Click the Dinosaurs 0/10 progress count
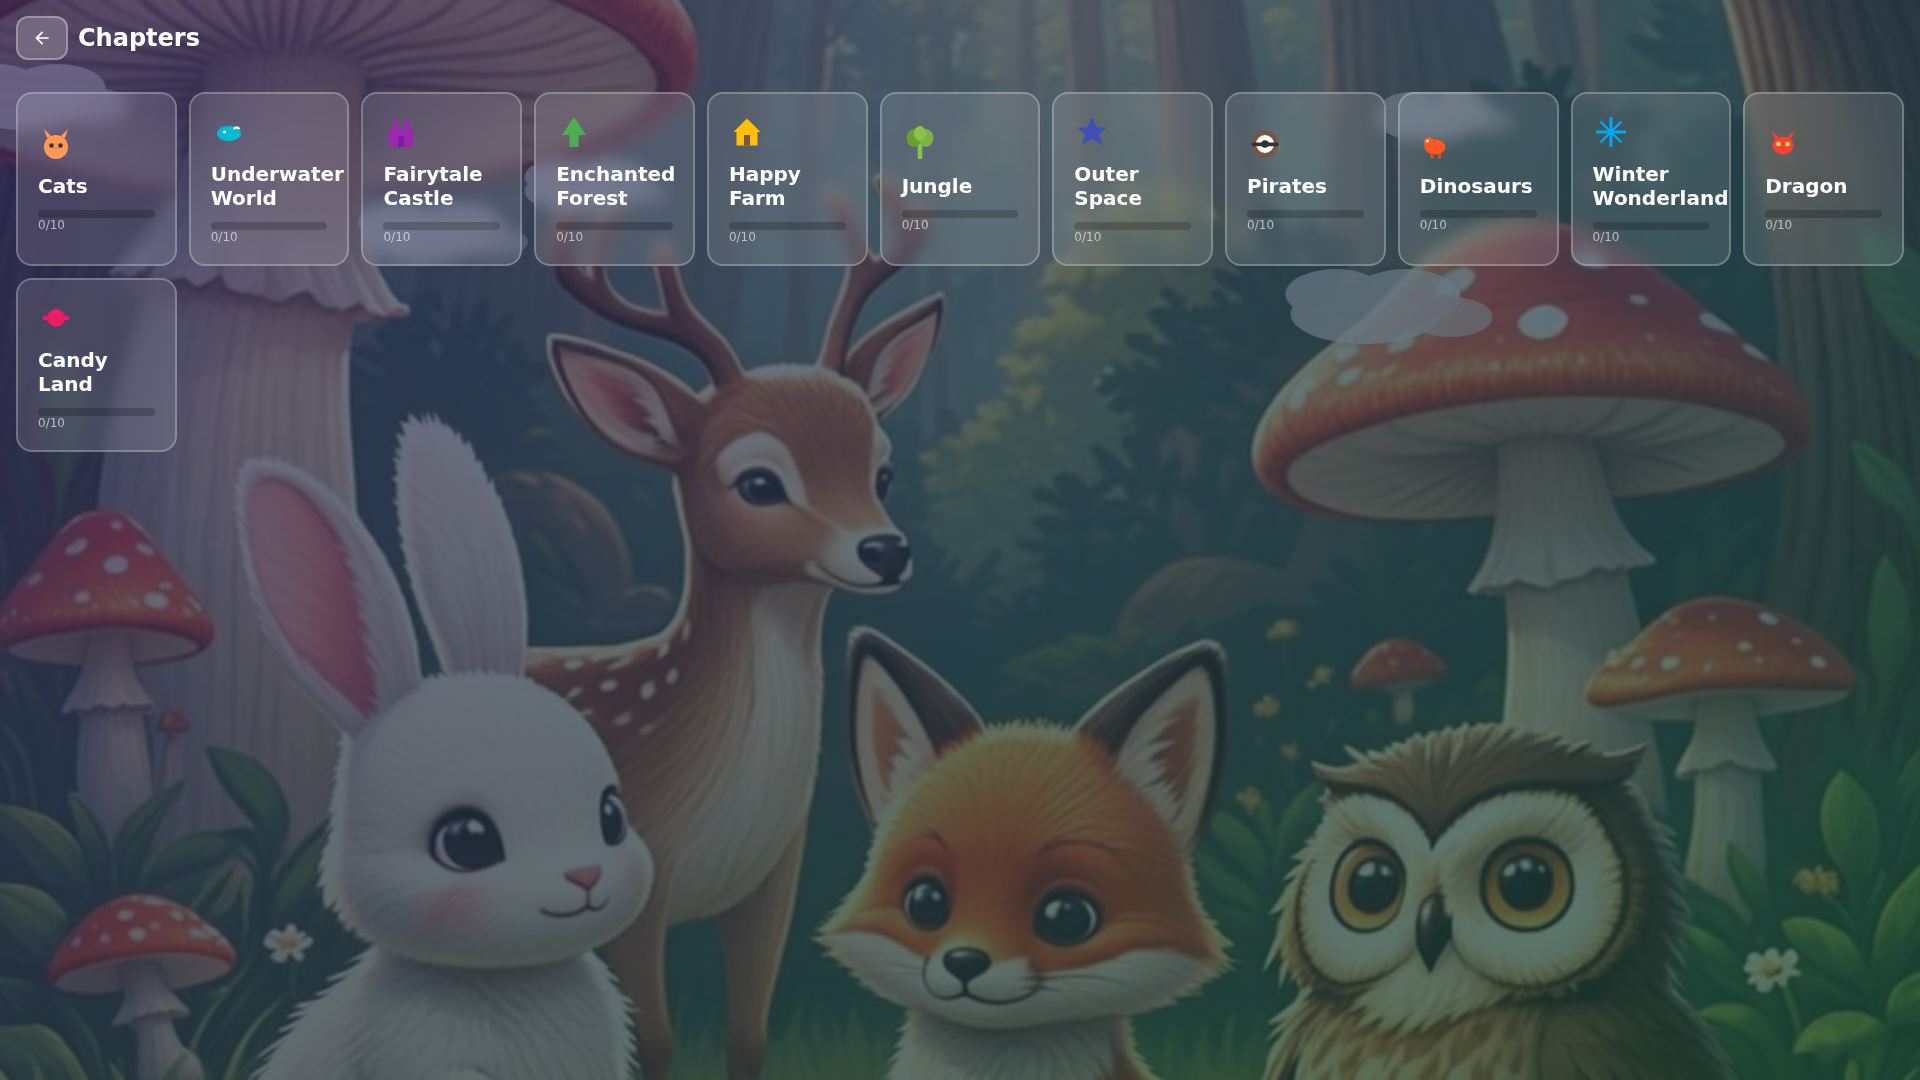 pyautogui.click(x=1433, y=225)
